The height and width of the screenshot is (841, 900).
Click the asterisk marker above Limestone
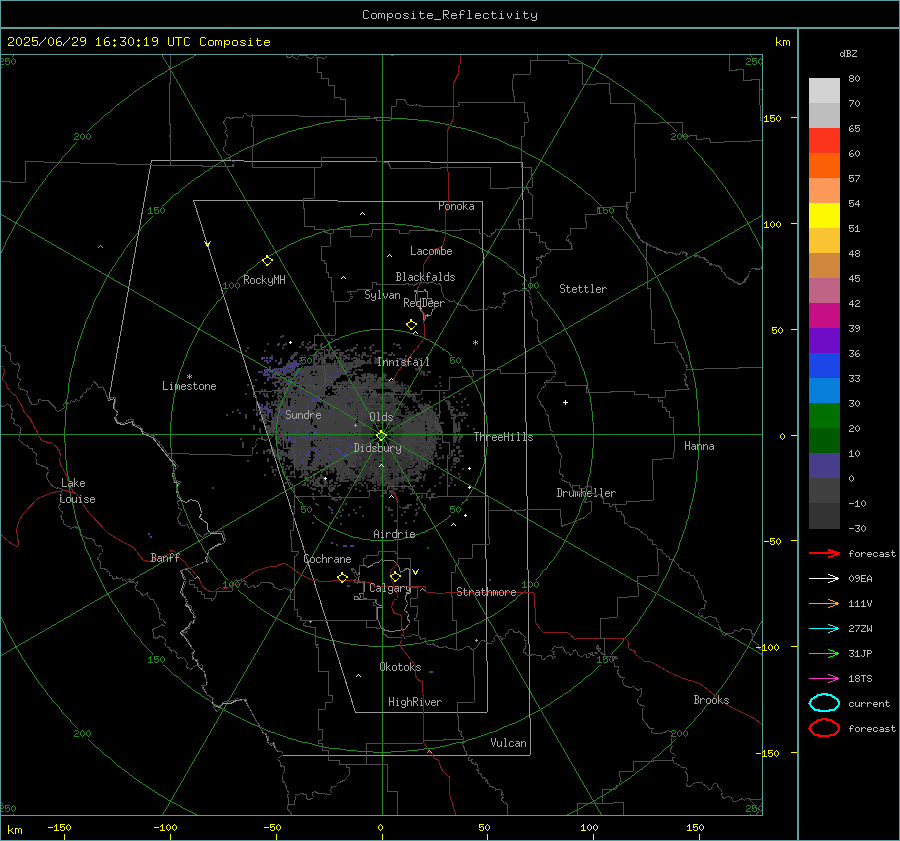(189, 377)
